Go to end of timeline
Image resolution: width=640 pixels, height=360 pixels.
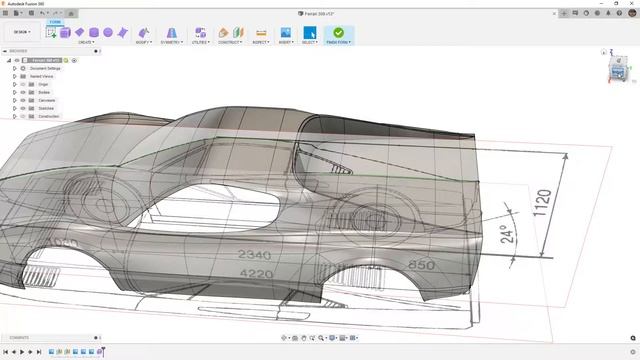click(x=39, y=352)
